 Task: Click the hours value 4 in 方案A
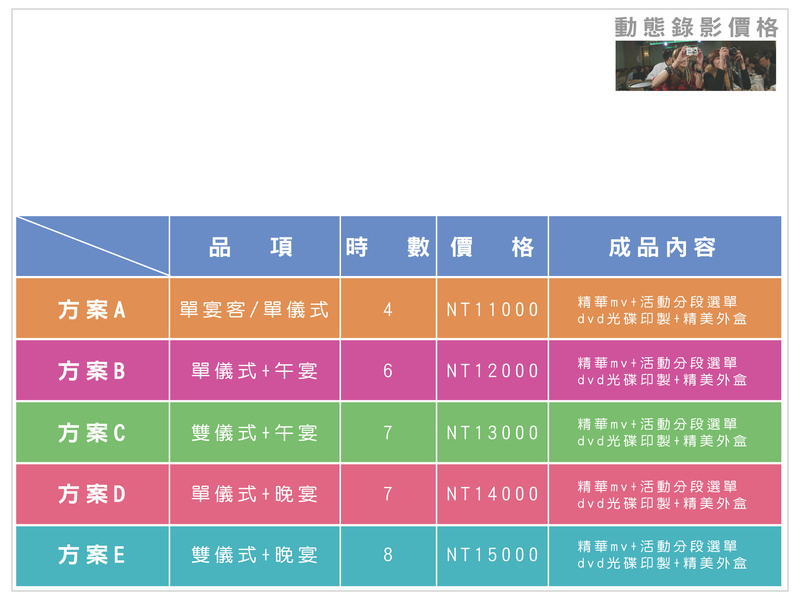pyautogui.click(x=388, y=309)
